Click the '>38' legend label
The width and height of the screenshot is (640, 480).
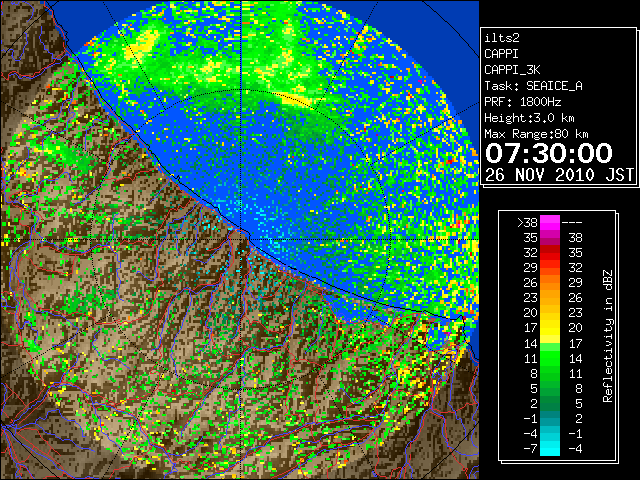[x=527, y=222]
